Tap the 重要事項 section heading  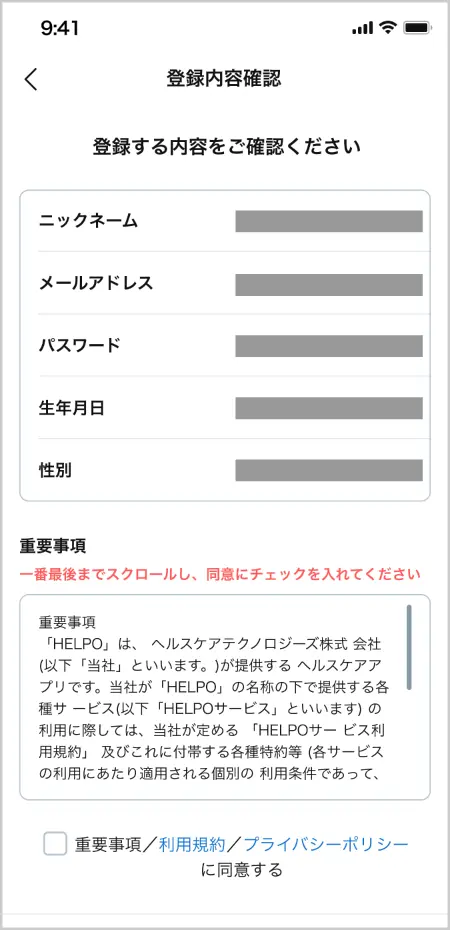(53, 545)
